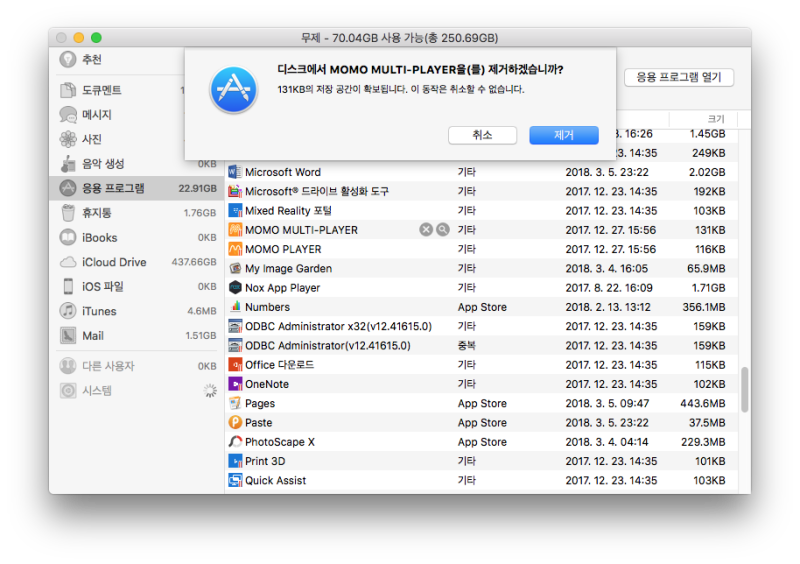800x564 pixels.
Task: Click the iCloud Drive cloud icon
Action: tap(67, 262)
